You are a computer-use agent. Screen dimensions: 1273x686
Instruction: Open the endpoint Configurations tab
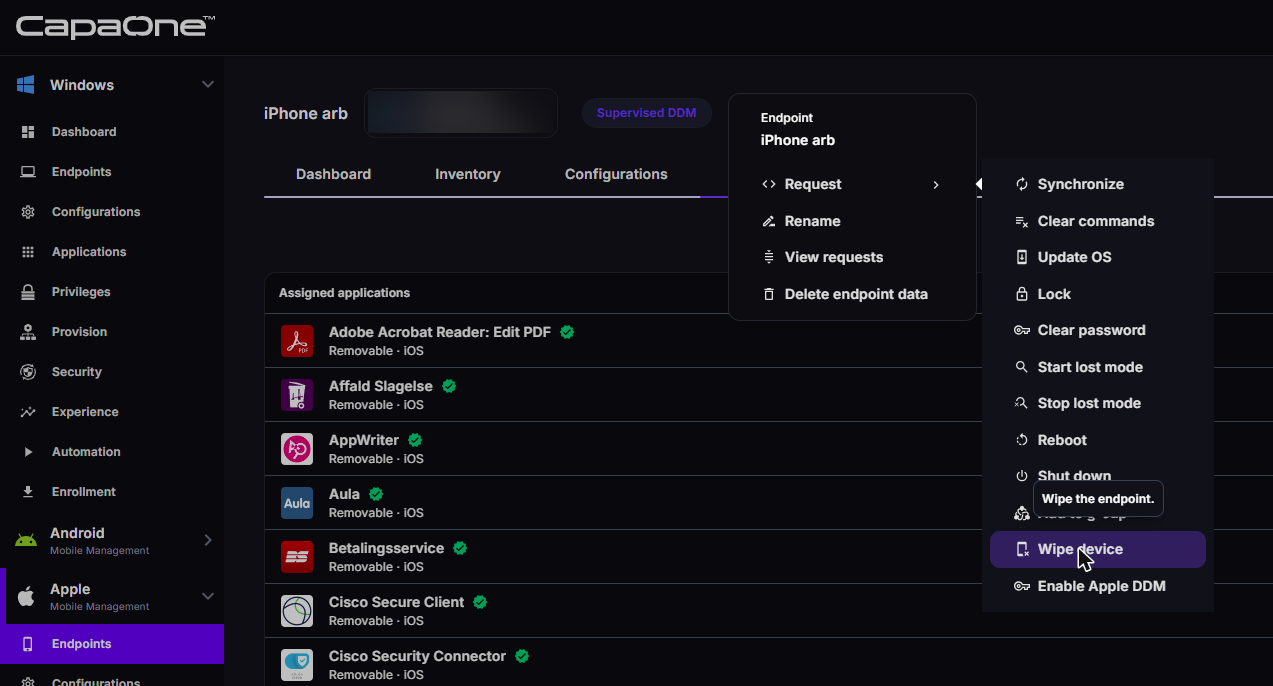pyautogui.click(x=616, y=174)
